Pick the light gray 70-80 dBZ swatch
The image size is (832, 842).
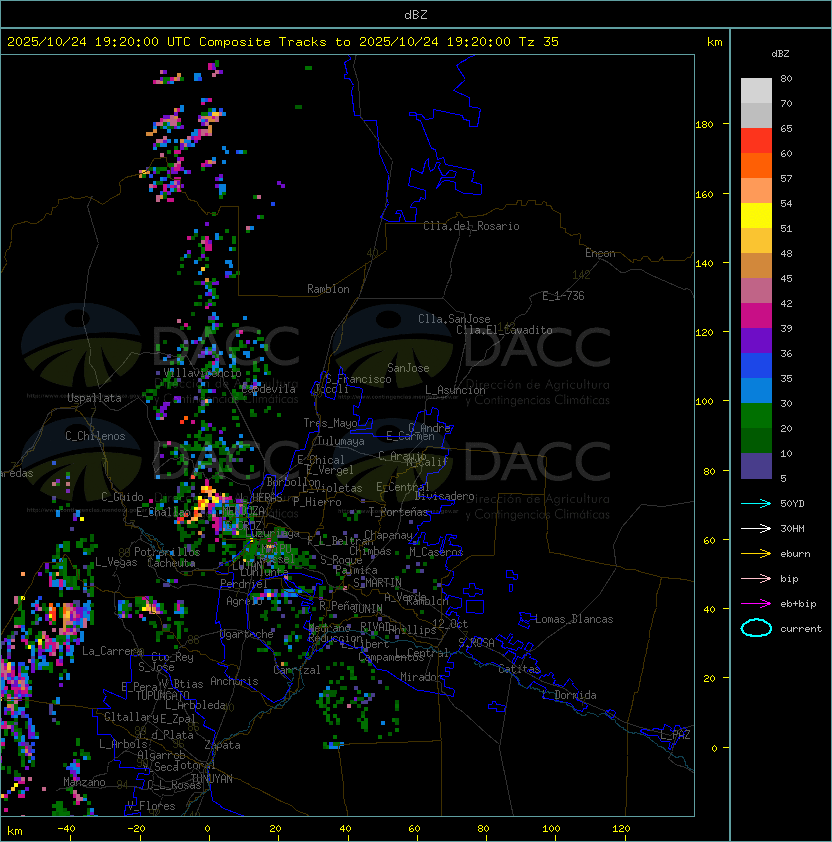tap(756, 91)
